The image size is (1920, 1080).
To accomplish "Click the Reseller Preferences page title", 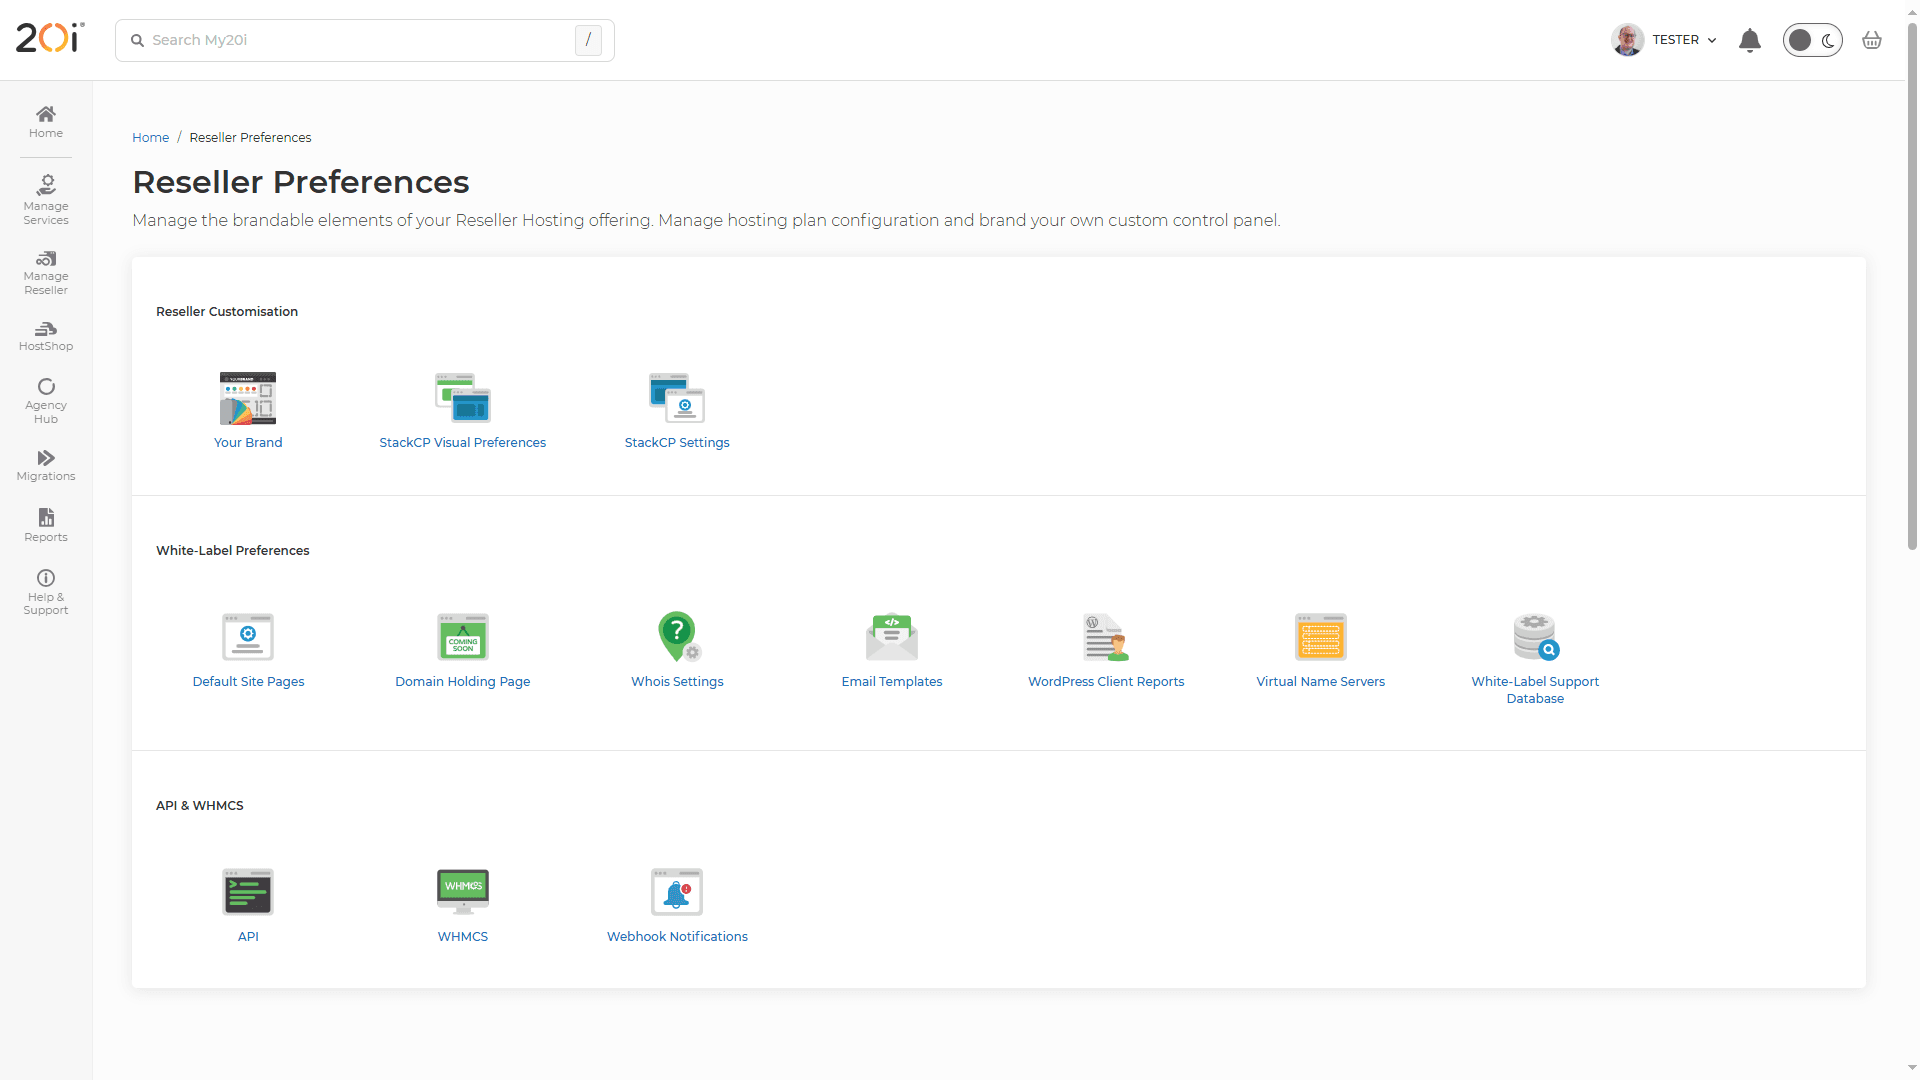I will [301, 182].
